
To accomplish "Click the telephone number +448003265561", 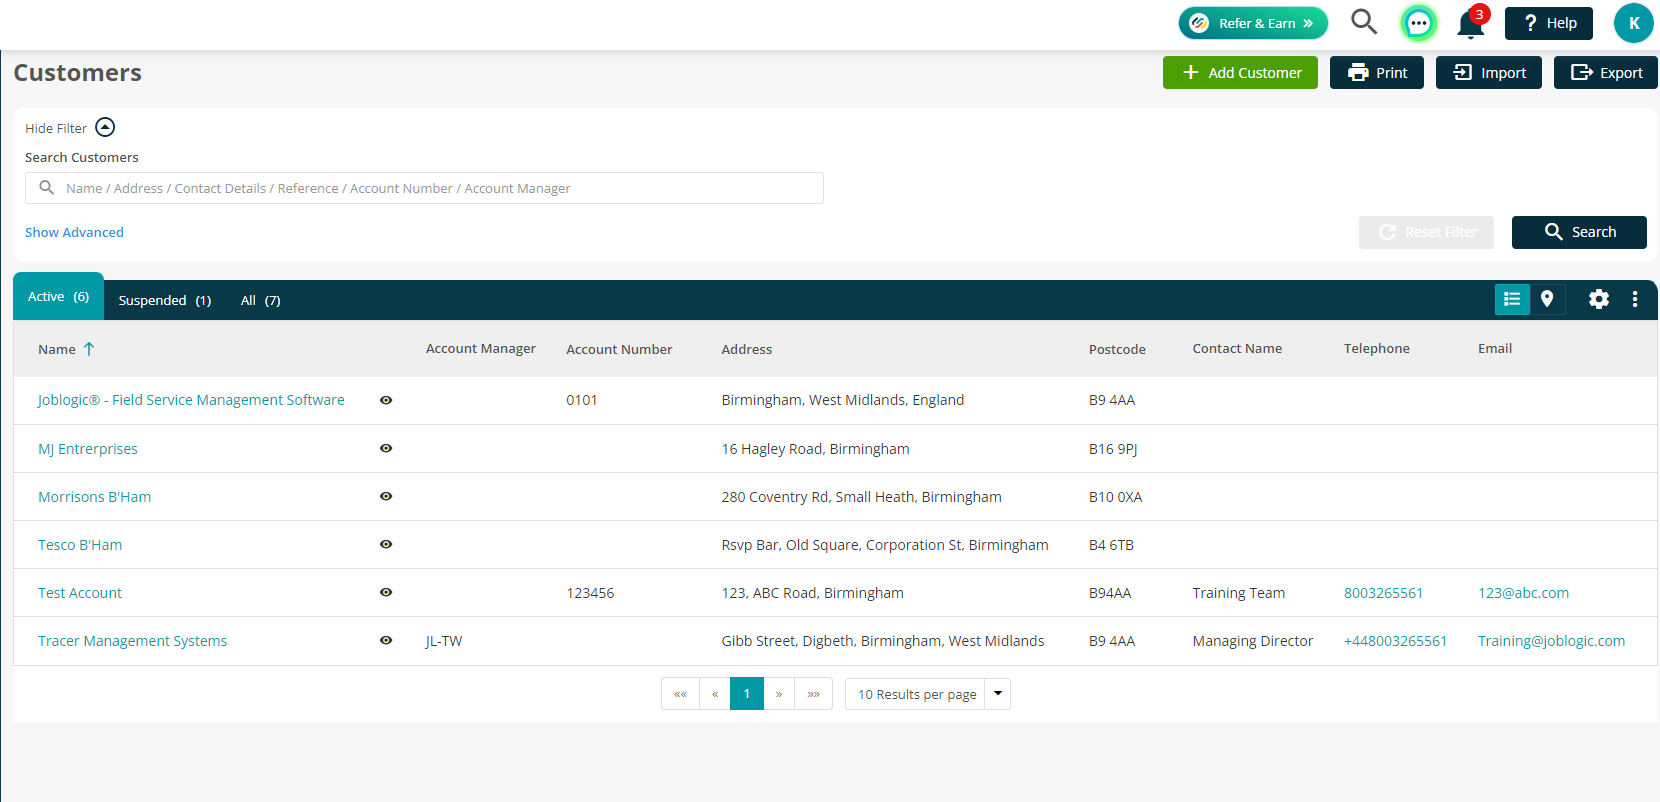I will coord(1395,641).
